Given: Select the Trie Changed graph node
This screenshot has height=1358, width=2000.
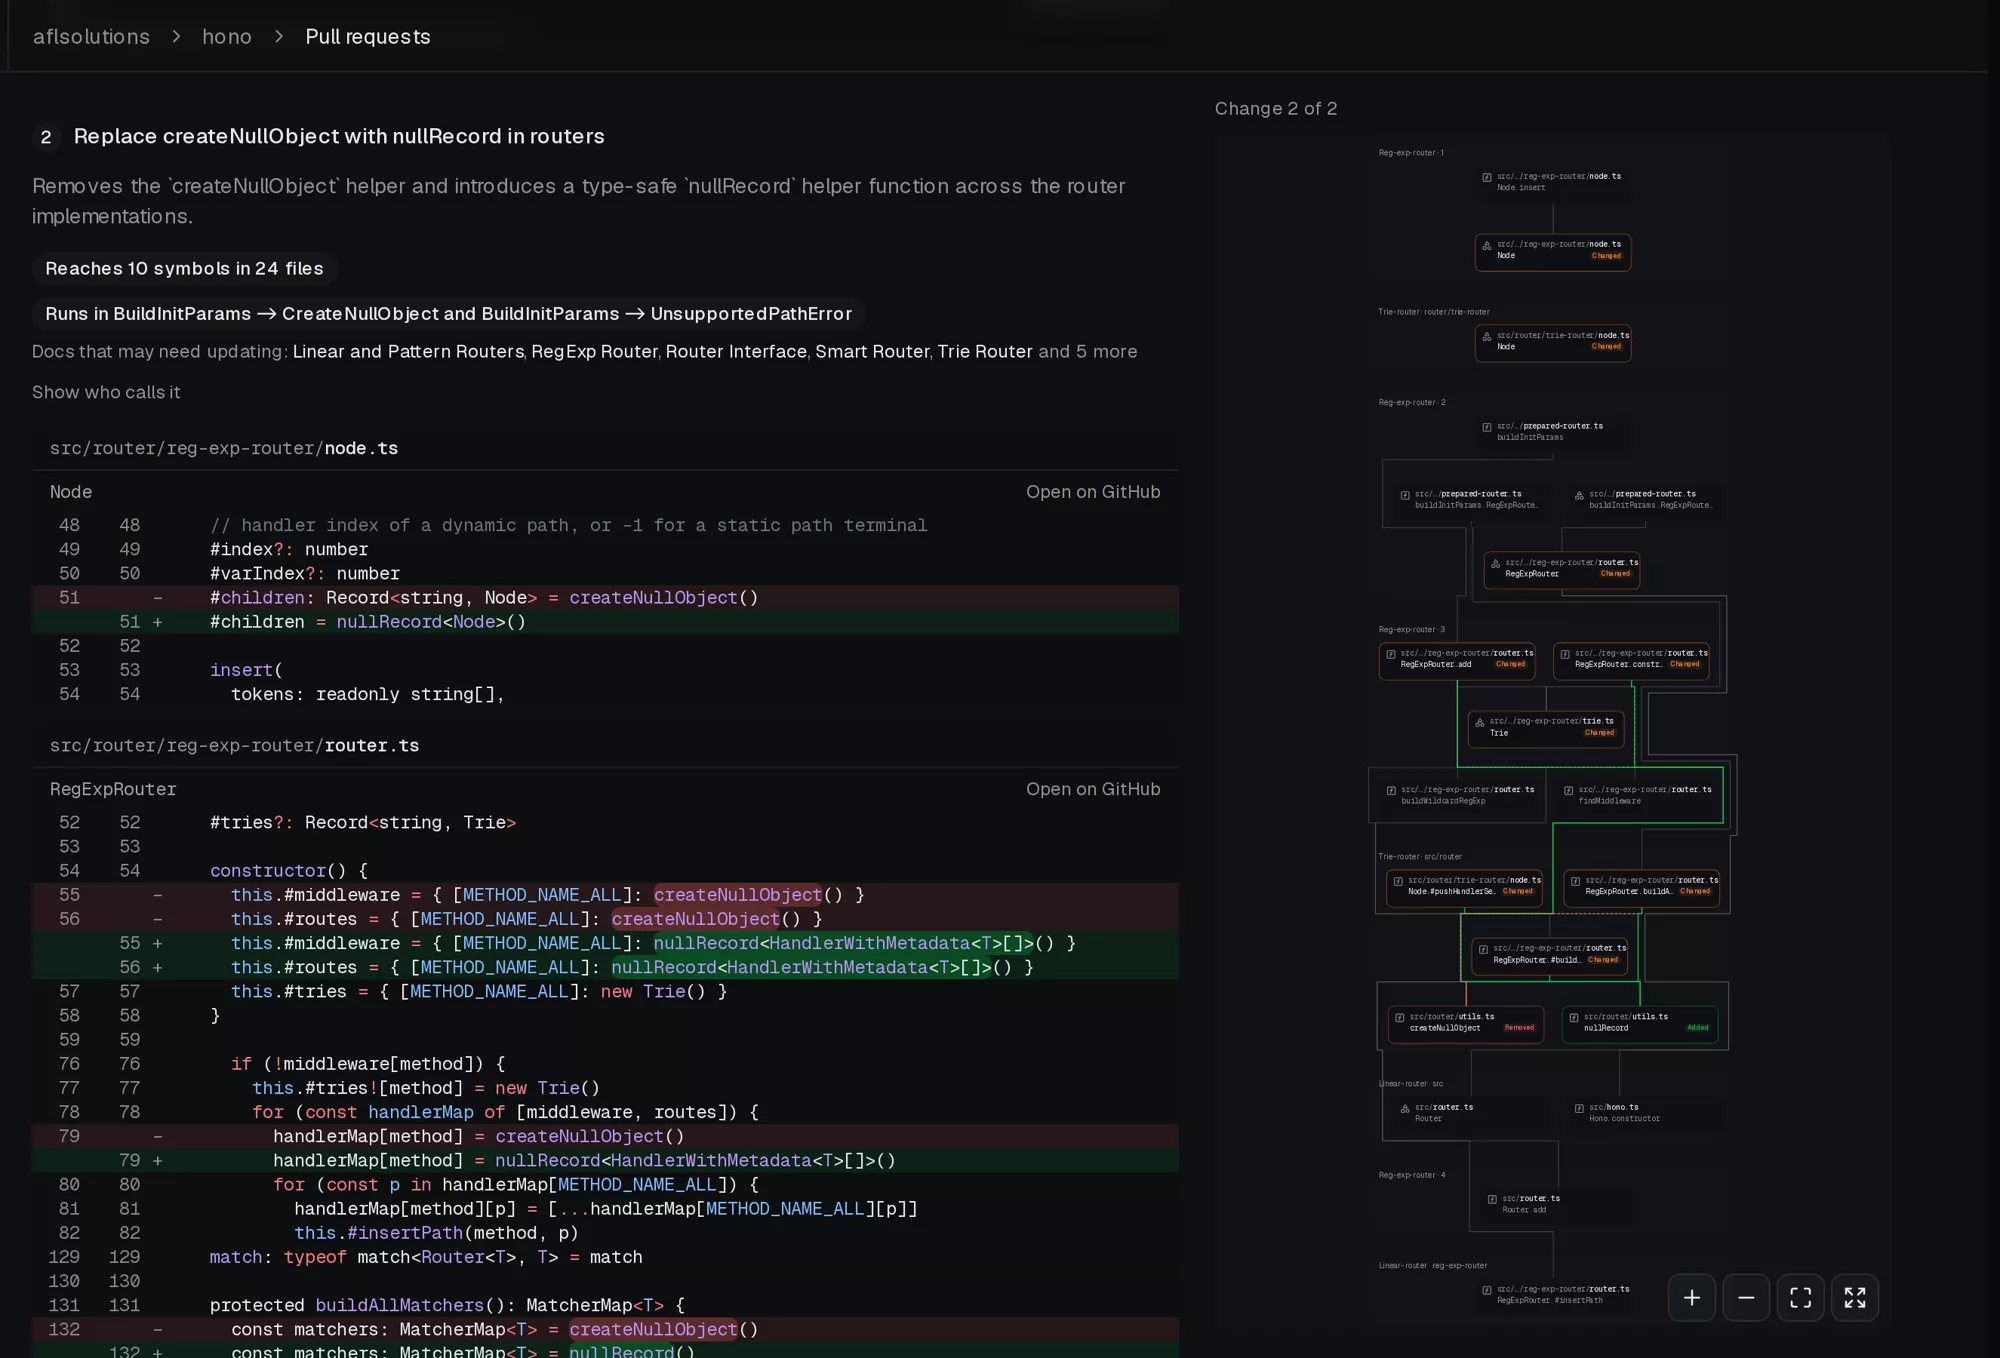Looking at the screenshot, I should point(1546,728).
